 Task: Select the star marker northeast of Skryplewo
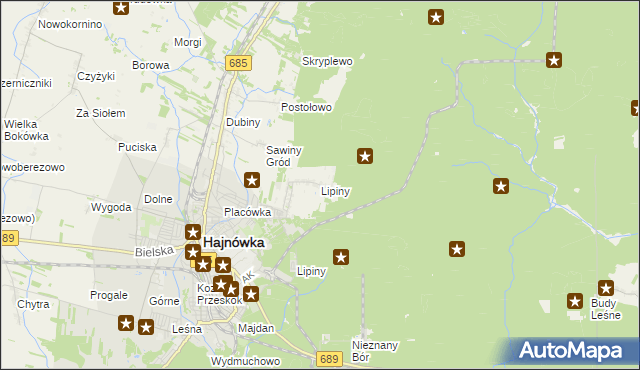tap(436, 17)
